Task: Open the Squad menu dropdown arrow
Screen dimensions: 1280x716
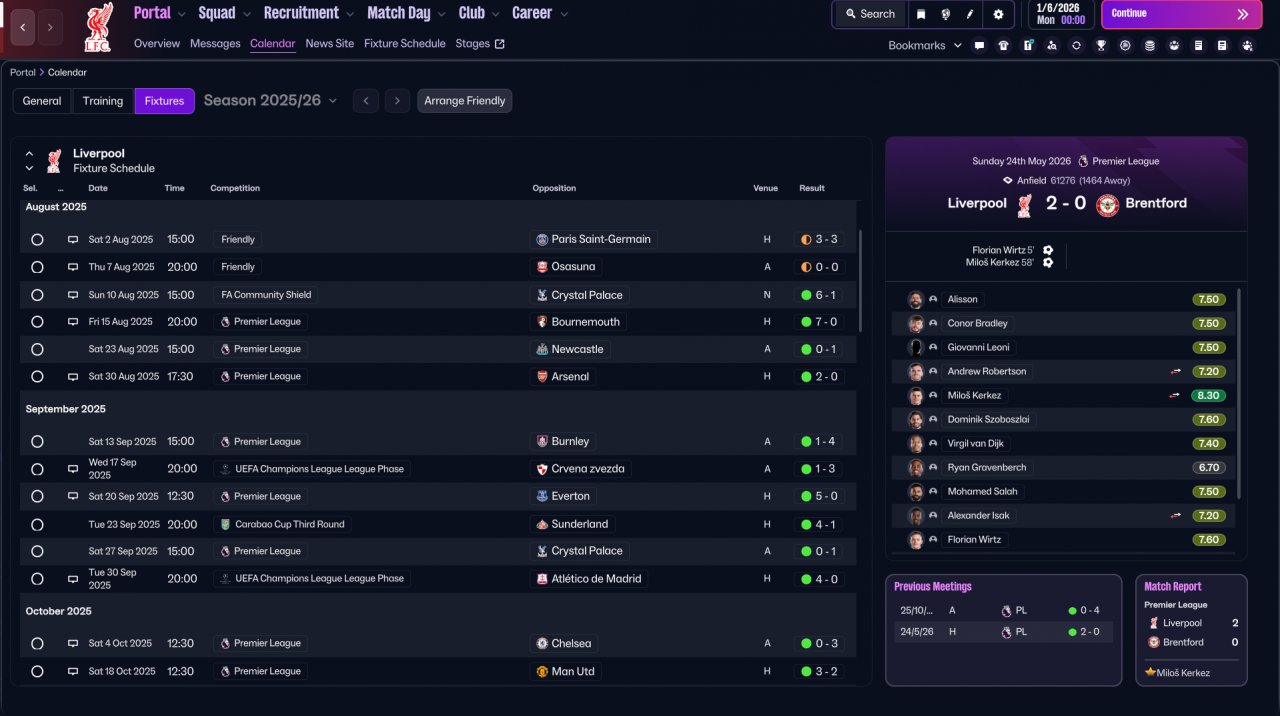Action: tap(245, 15)
